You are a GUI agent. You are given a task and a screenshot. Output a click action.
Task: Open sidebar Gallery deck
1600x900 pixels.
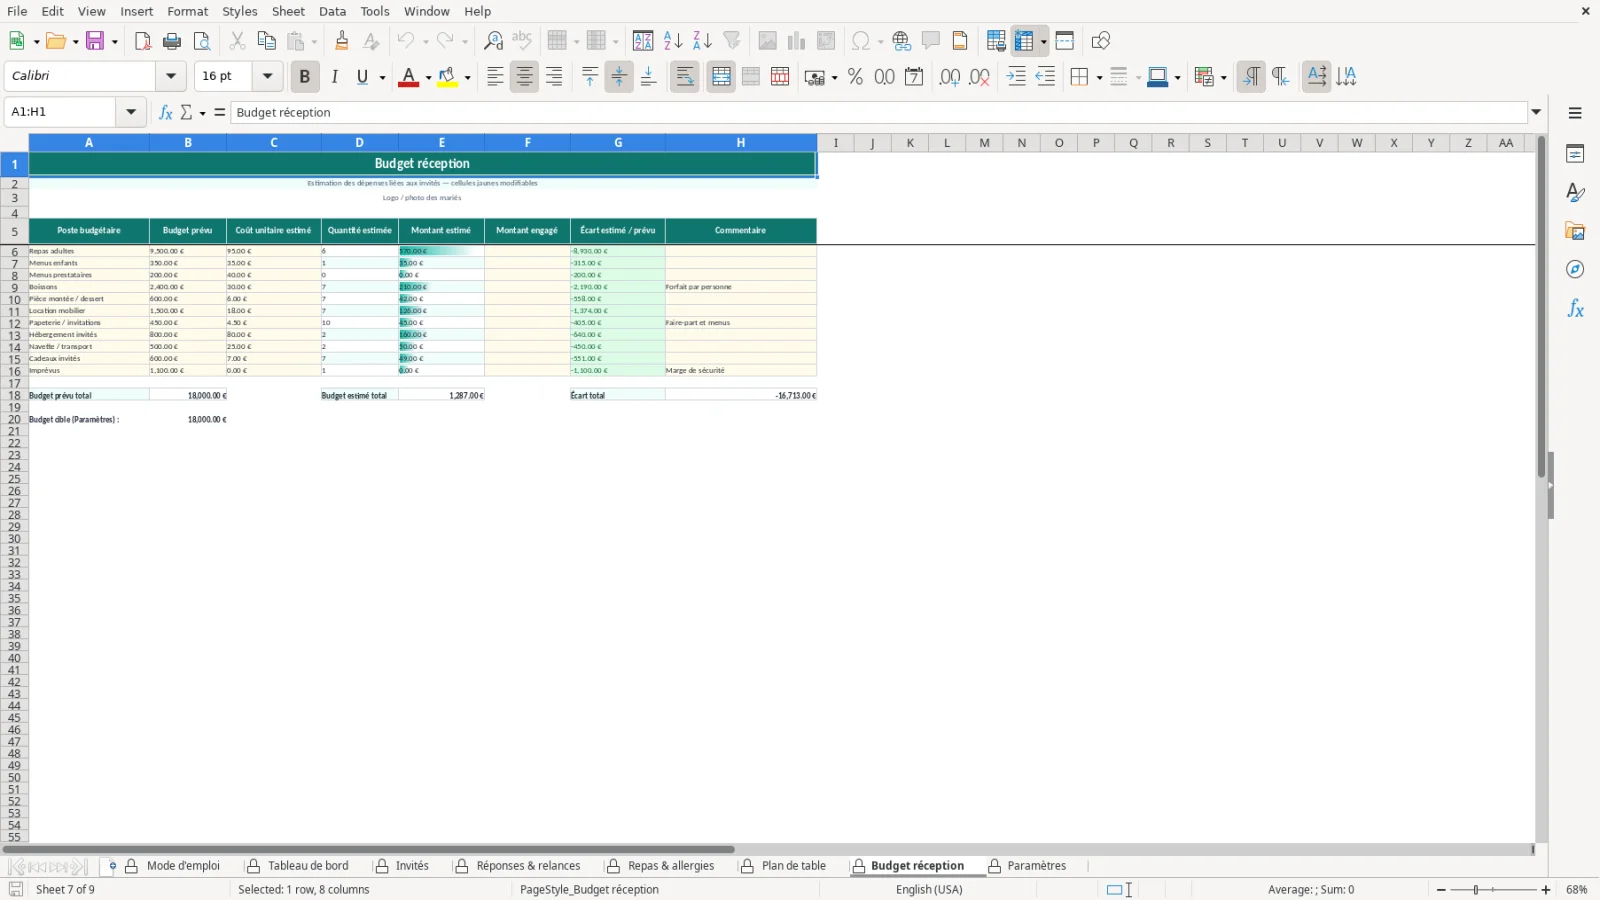click(1575, 231)
